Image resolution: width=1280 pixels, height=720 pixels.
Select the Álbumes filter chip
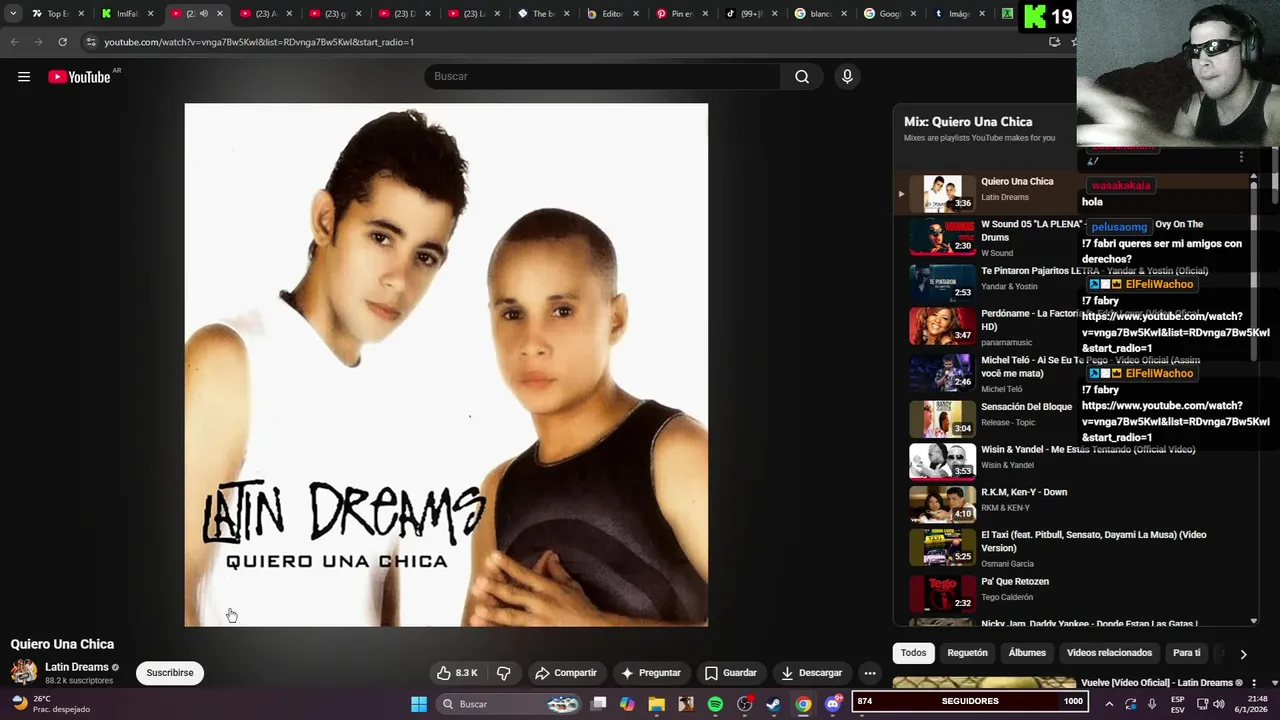[x=1027, y=653]
